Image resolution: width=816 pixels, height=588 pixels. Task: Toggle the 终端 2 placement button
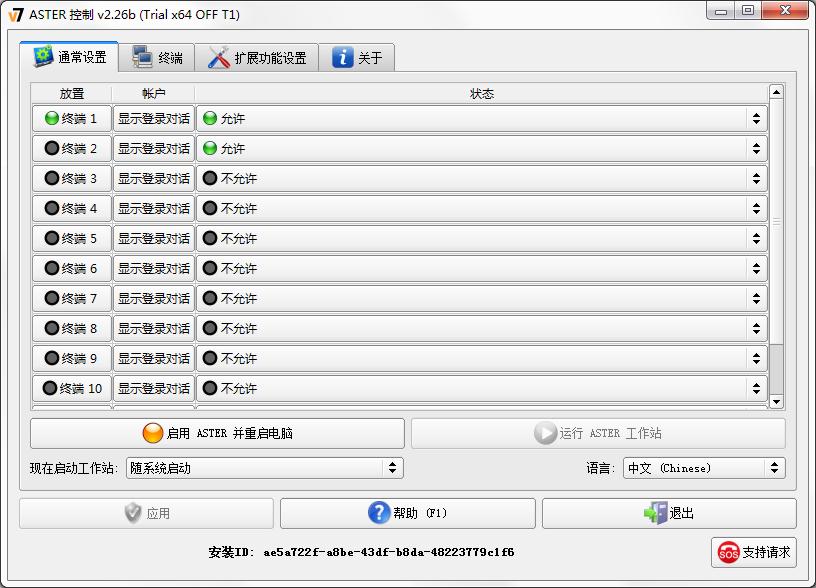pyautogui.click(x=72, y=149)
